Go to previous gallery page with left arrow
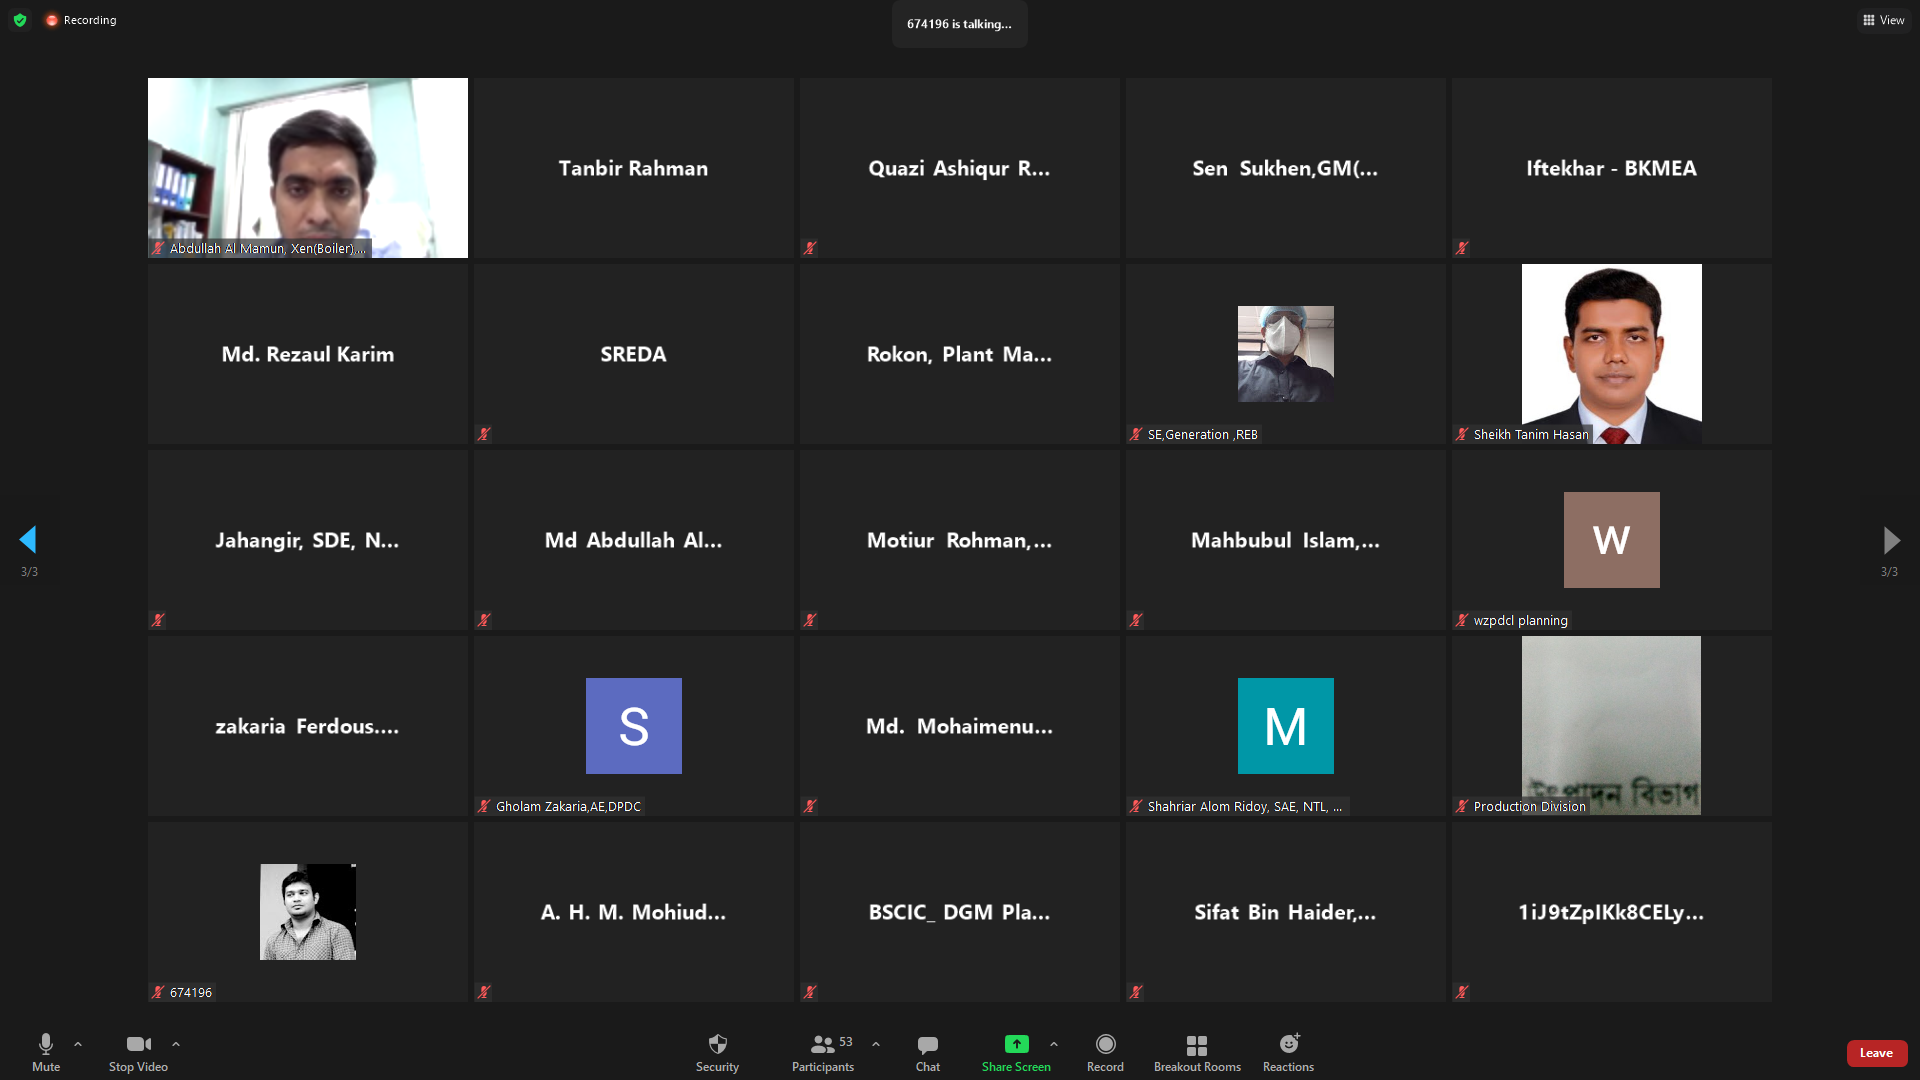Screen dimensions: 1920x1080 [x=28, y=540]
